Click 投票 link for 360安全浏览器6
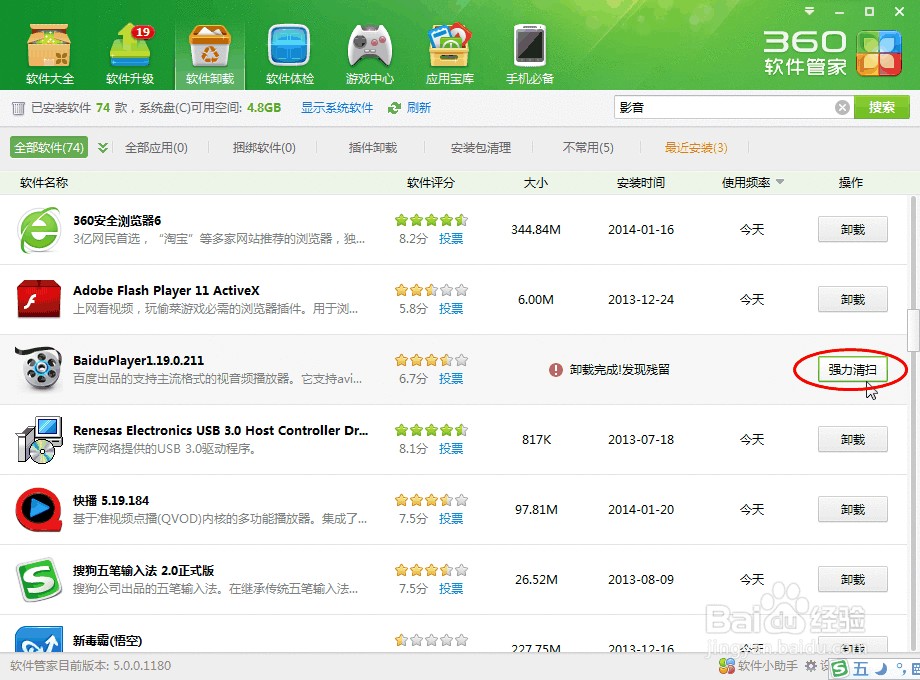 point(451,239)
